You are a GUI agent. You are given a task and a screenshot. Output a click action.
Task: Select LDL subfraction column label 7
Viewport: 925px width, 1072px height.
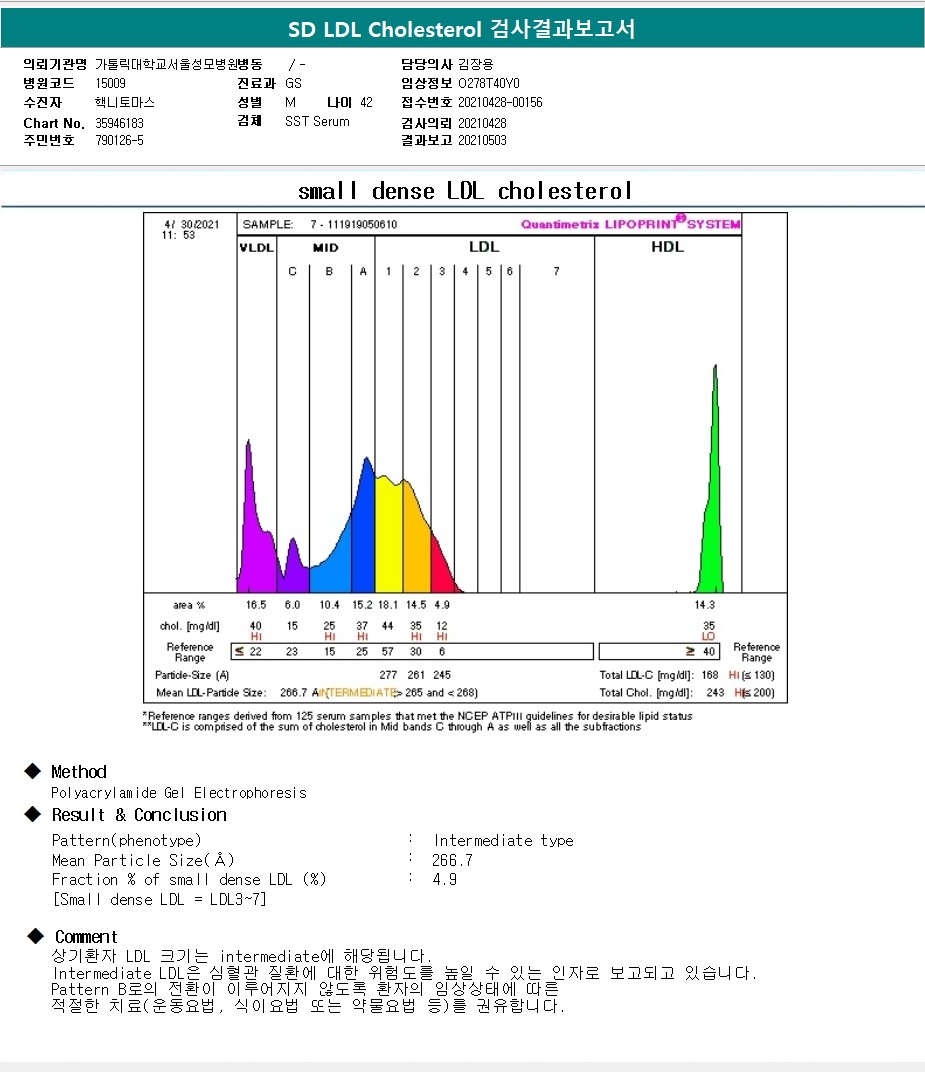coord(557,271)
